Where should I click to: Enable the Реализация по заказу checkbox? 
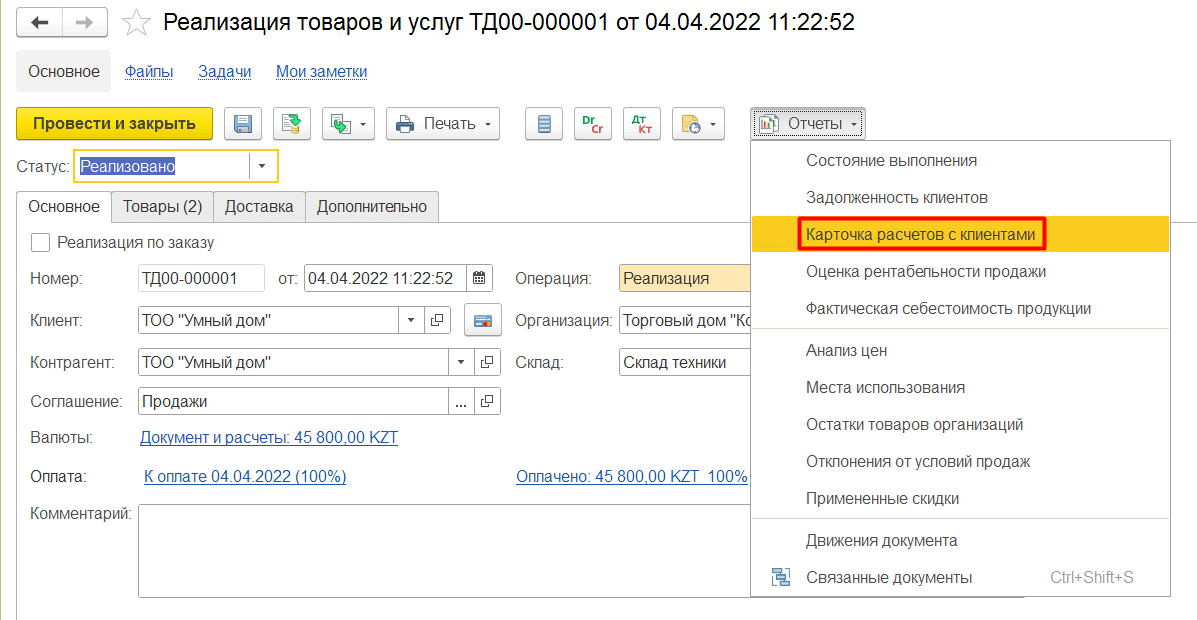pos(40,242)
